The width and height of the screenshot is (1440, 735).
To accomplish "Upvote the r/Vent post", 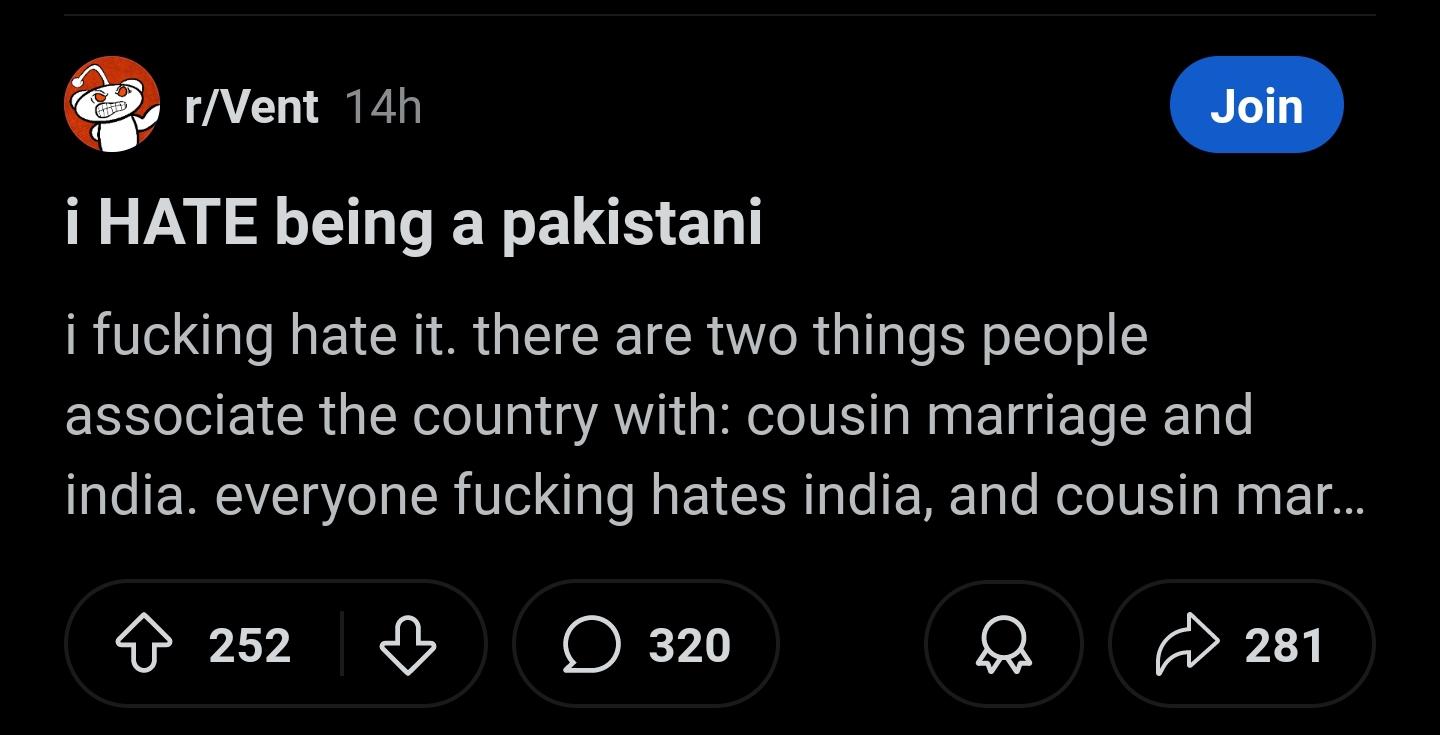I will (145, 644).
